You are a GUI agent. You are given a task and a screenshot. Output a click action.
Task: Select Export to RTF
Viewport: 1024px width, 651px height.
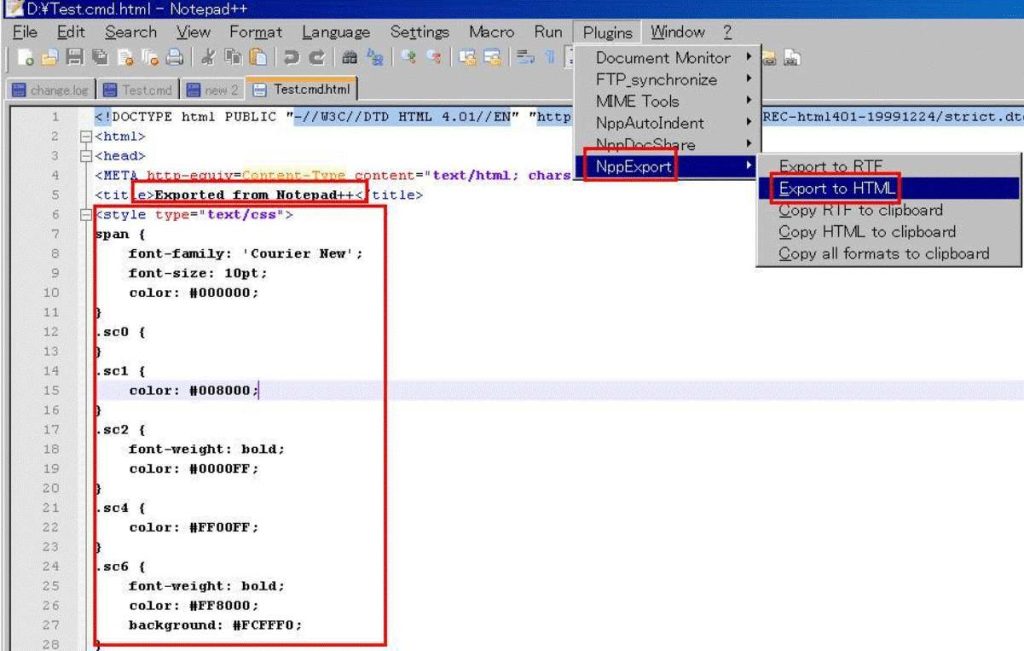(889, 167)
